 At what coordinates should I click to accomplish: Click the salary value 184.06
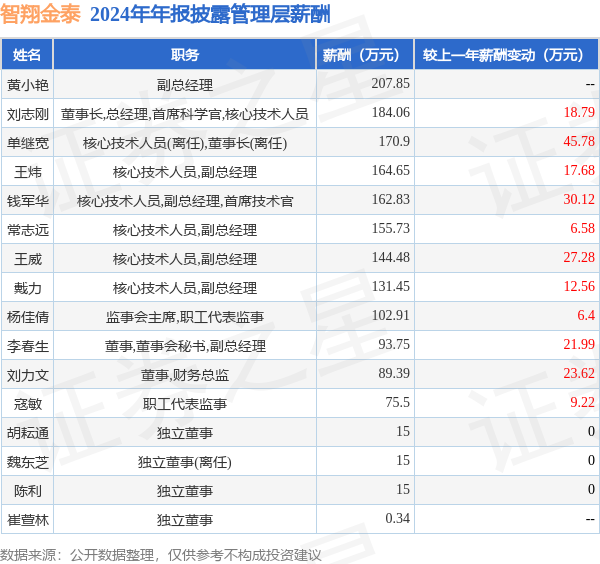tap(390, 112)
